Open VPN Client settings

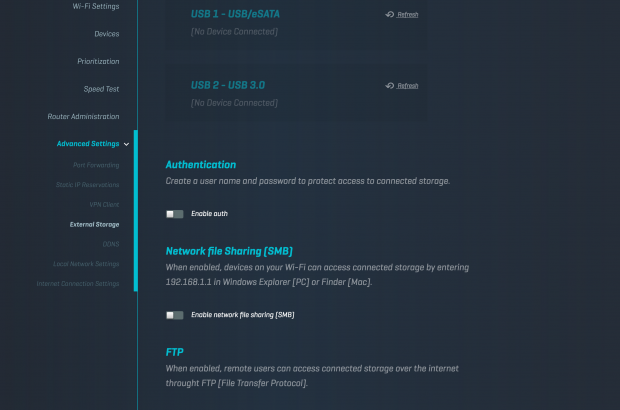[104, 204]
